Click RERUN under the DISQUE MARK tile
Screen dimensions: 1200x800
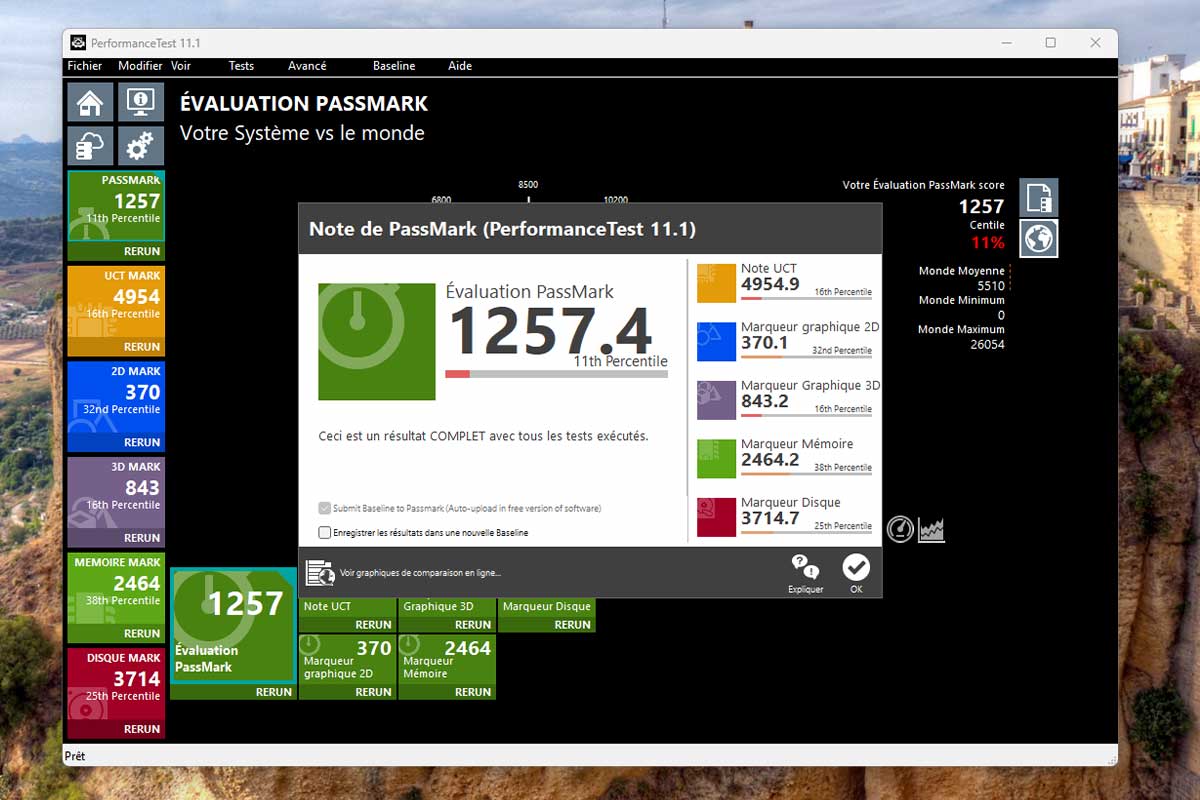coord(142,729)
